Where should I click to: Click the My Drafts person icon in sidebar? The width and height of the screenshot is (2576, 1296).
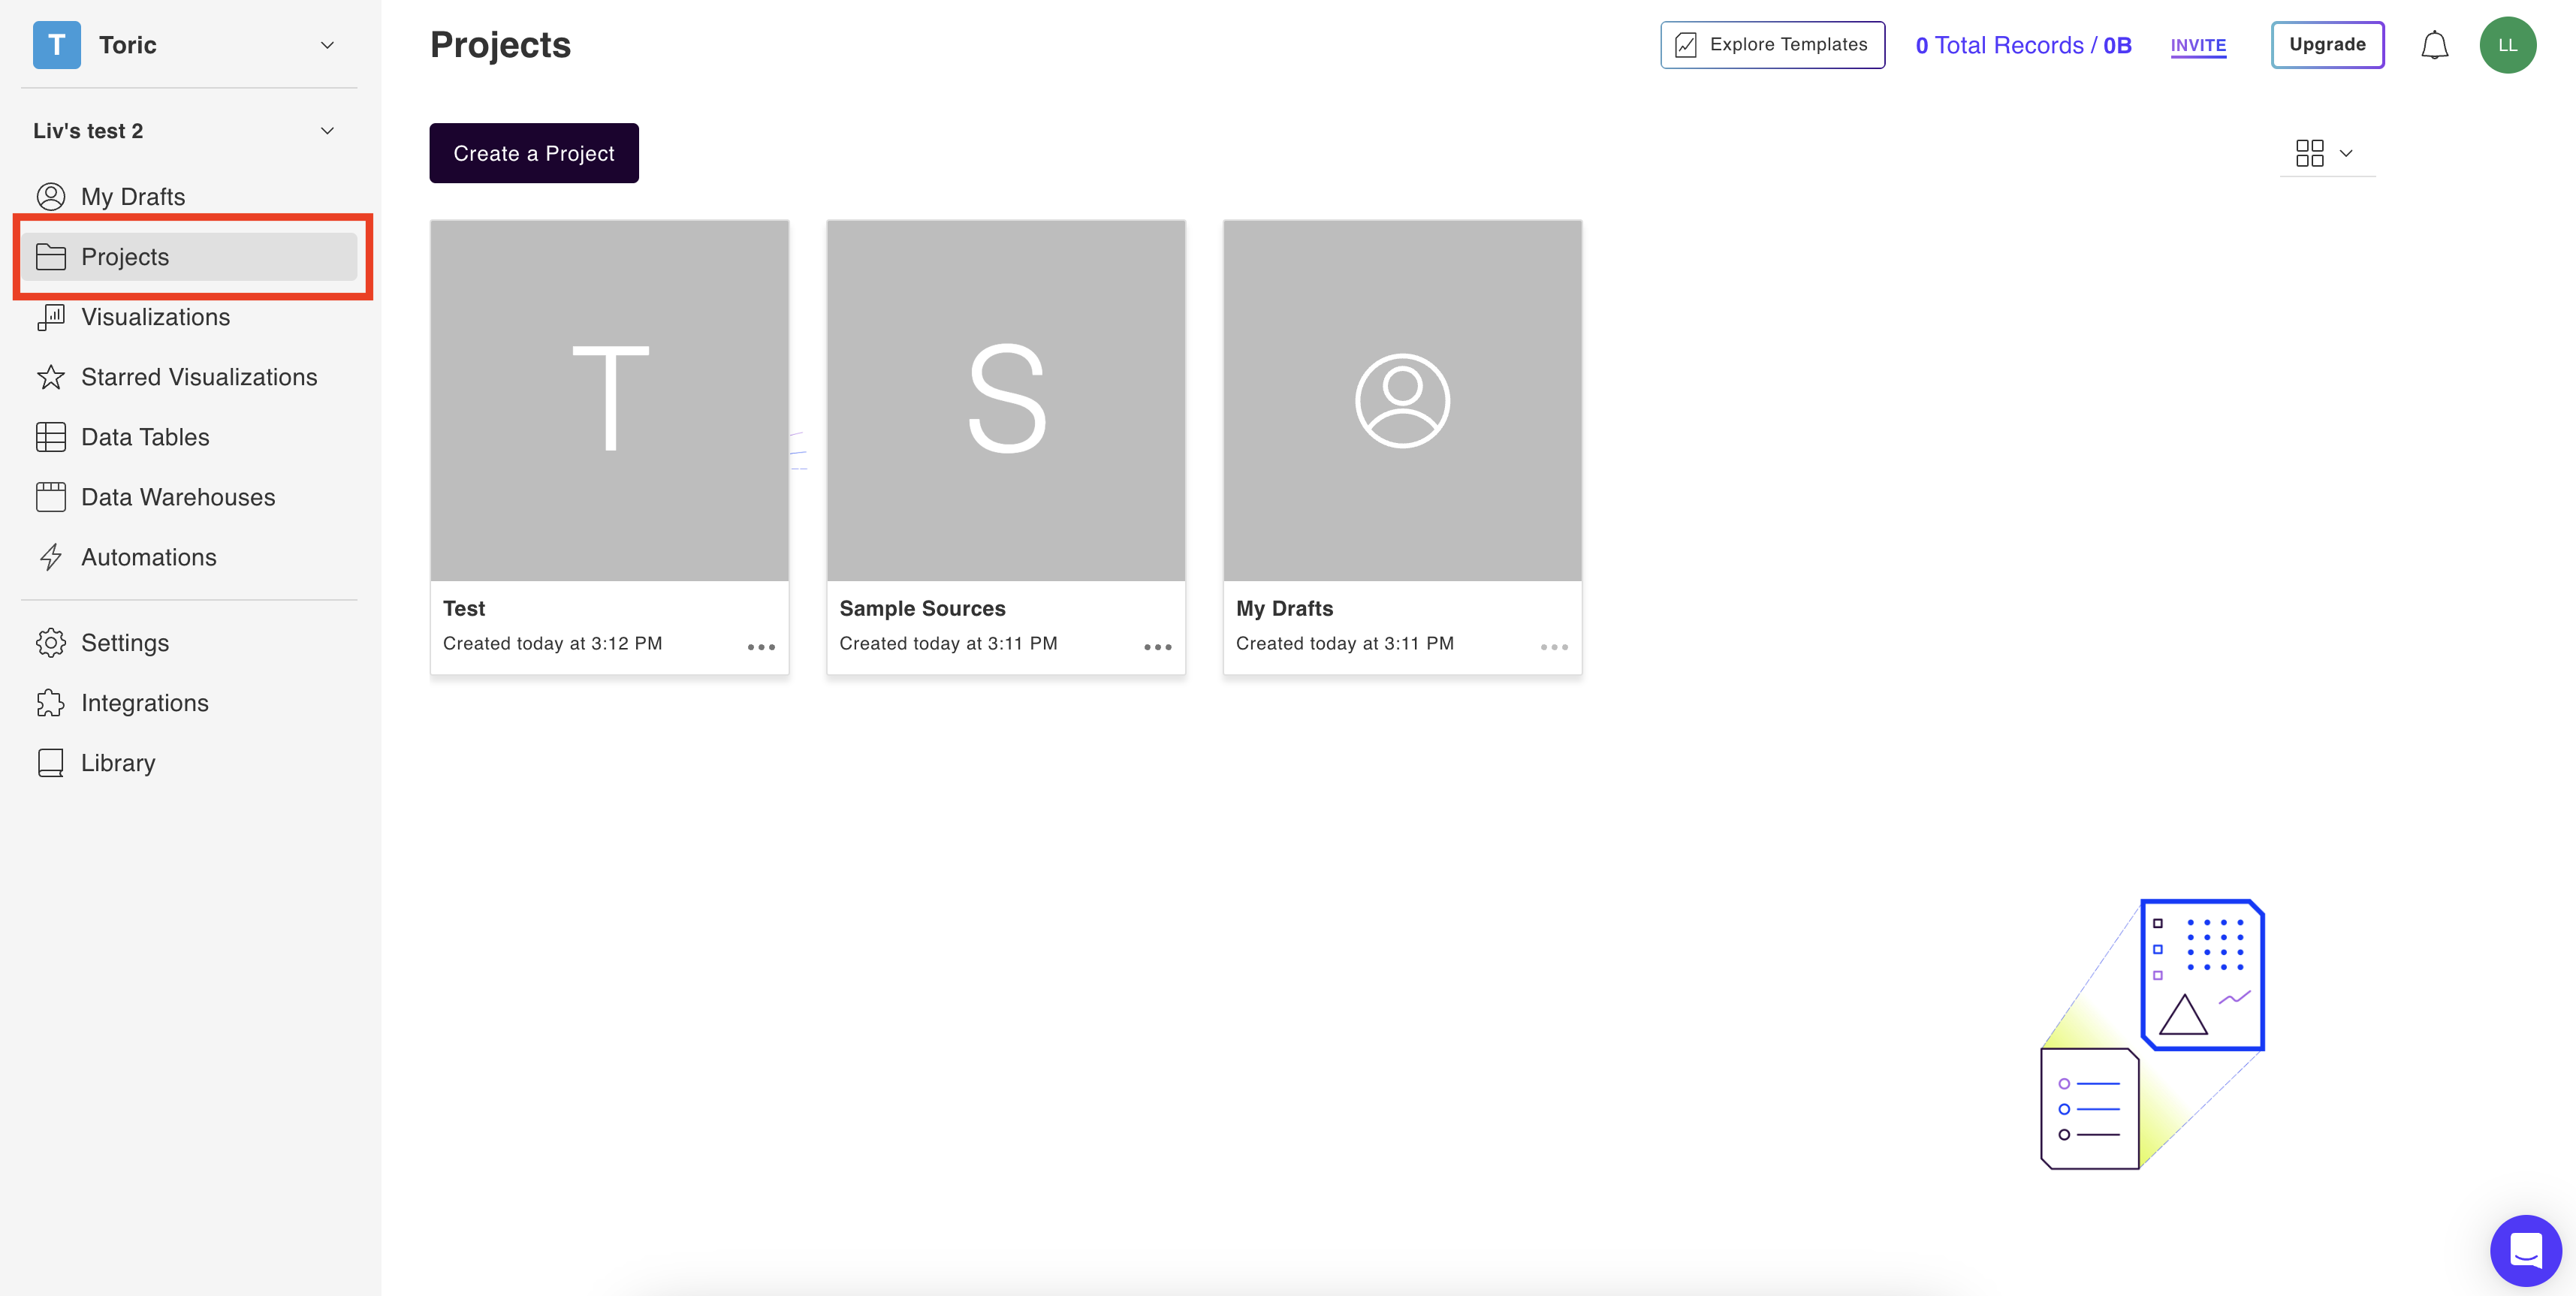[x=51, y=196]
